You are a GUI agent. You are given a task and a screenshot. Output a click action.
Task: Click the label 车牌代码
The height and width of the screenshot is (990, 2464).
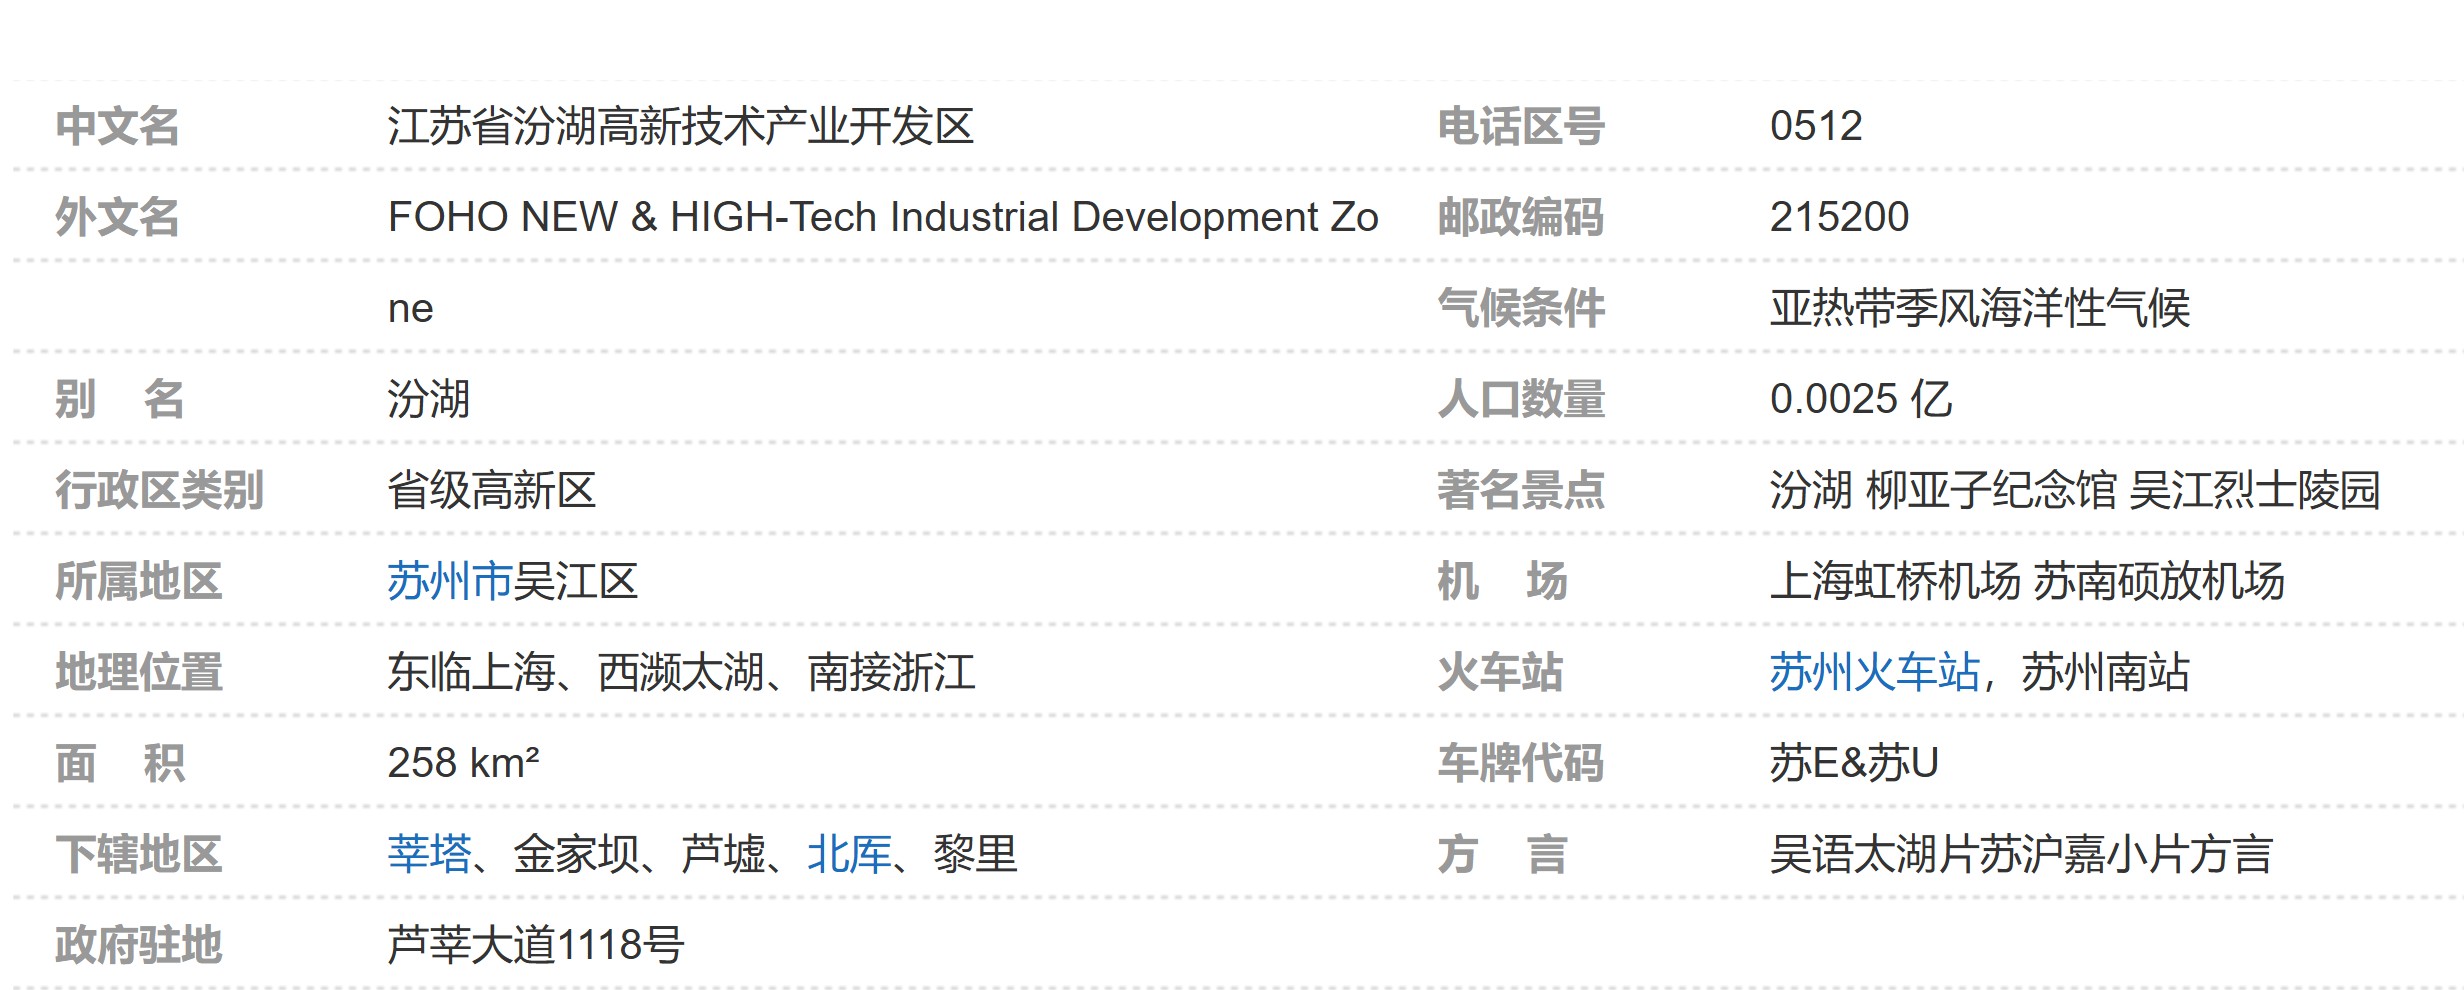(x=1521, y=763)
